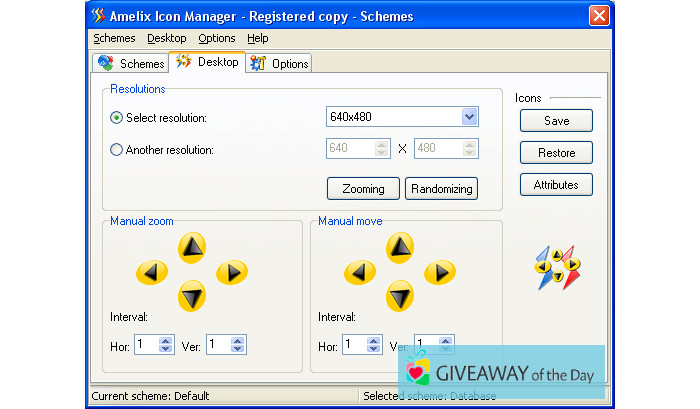
Task: Click the Manual zoom Hor value field
Action: [x=146, y=345]
